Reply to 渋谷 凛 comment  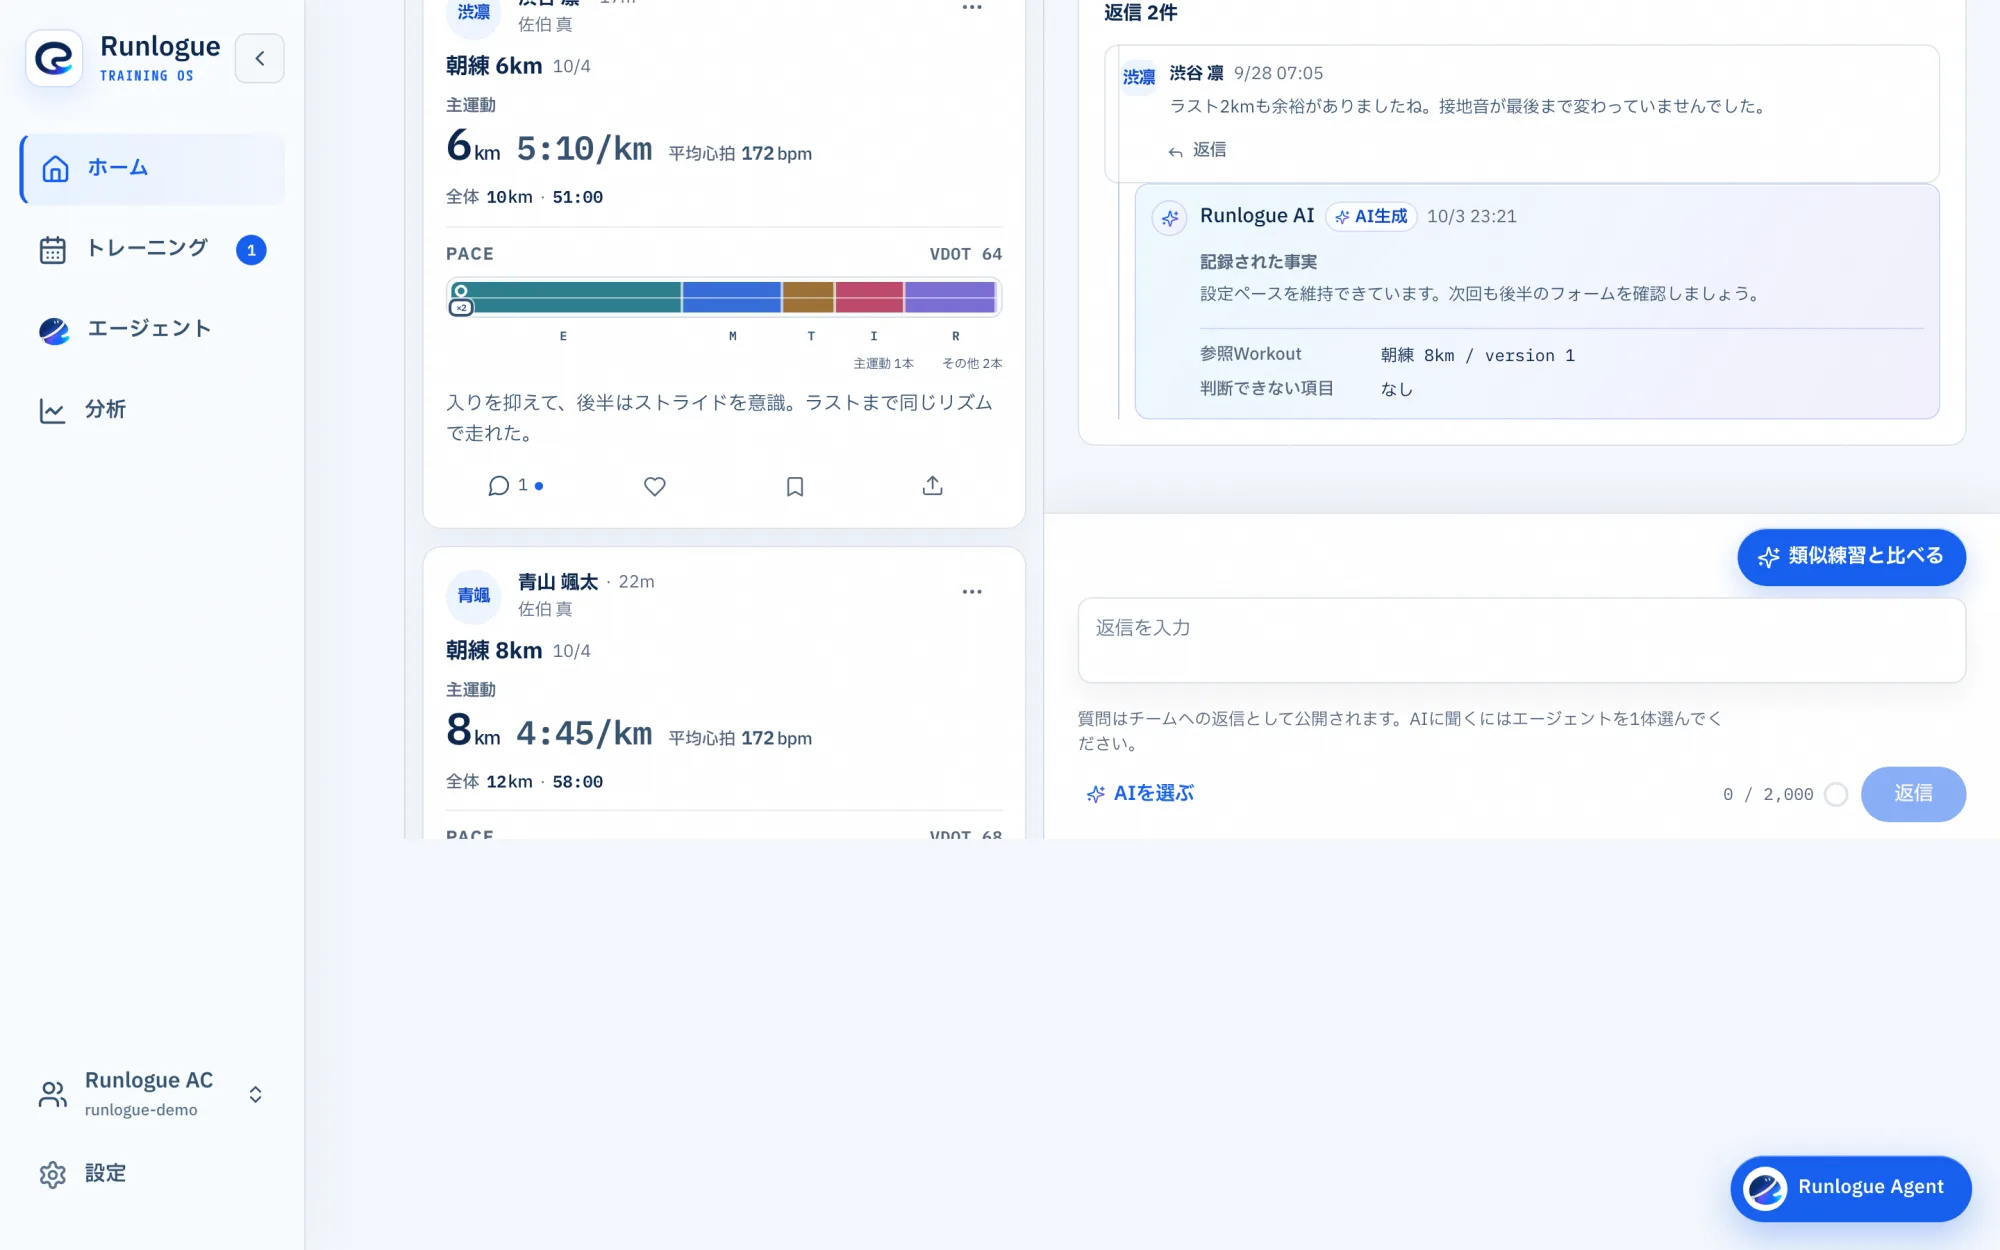click(x=1197, y=150)
